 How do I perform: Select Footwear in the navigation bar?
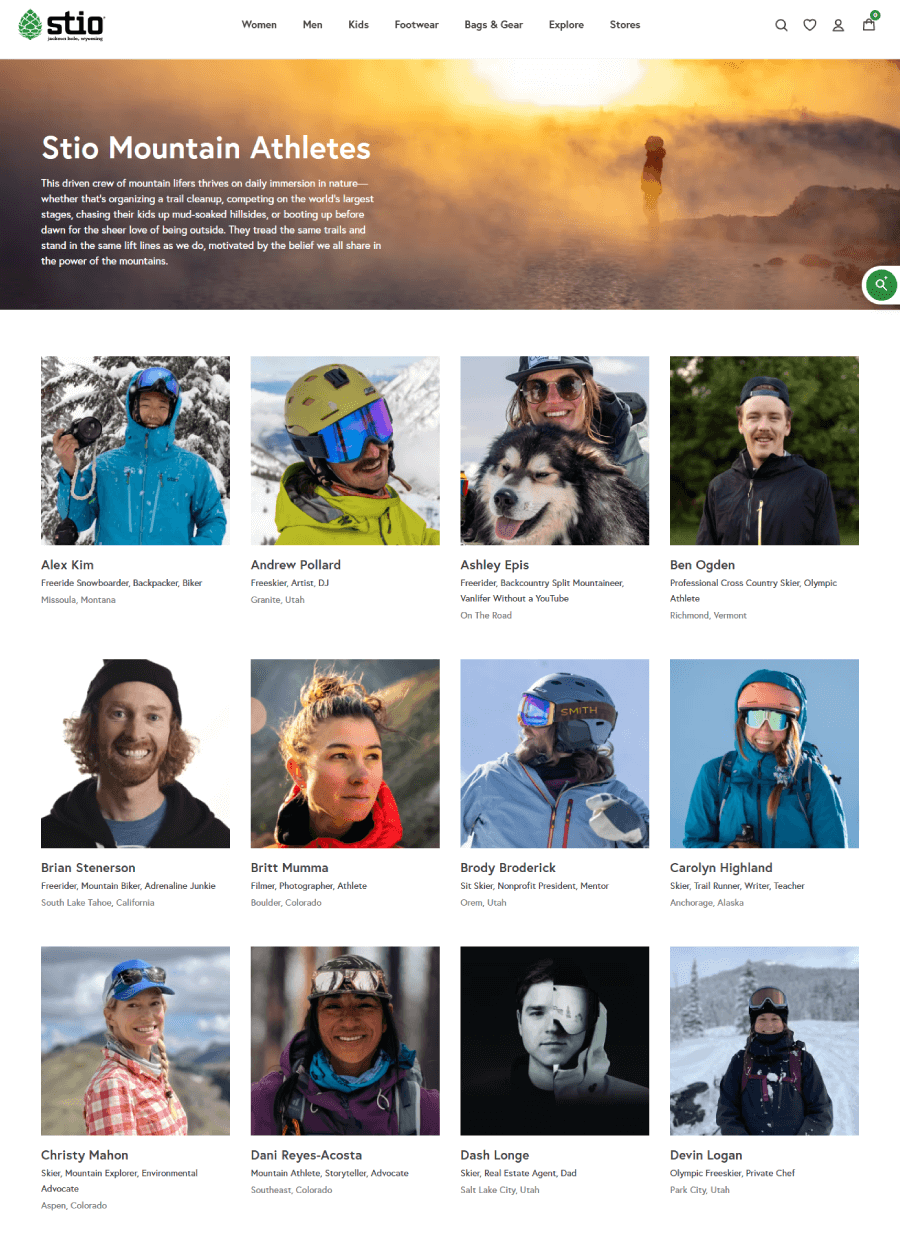tap(417, 25)
